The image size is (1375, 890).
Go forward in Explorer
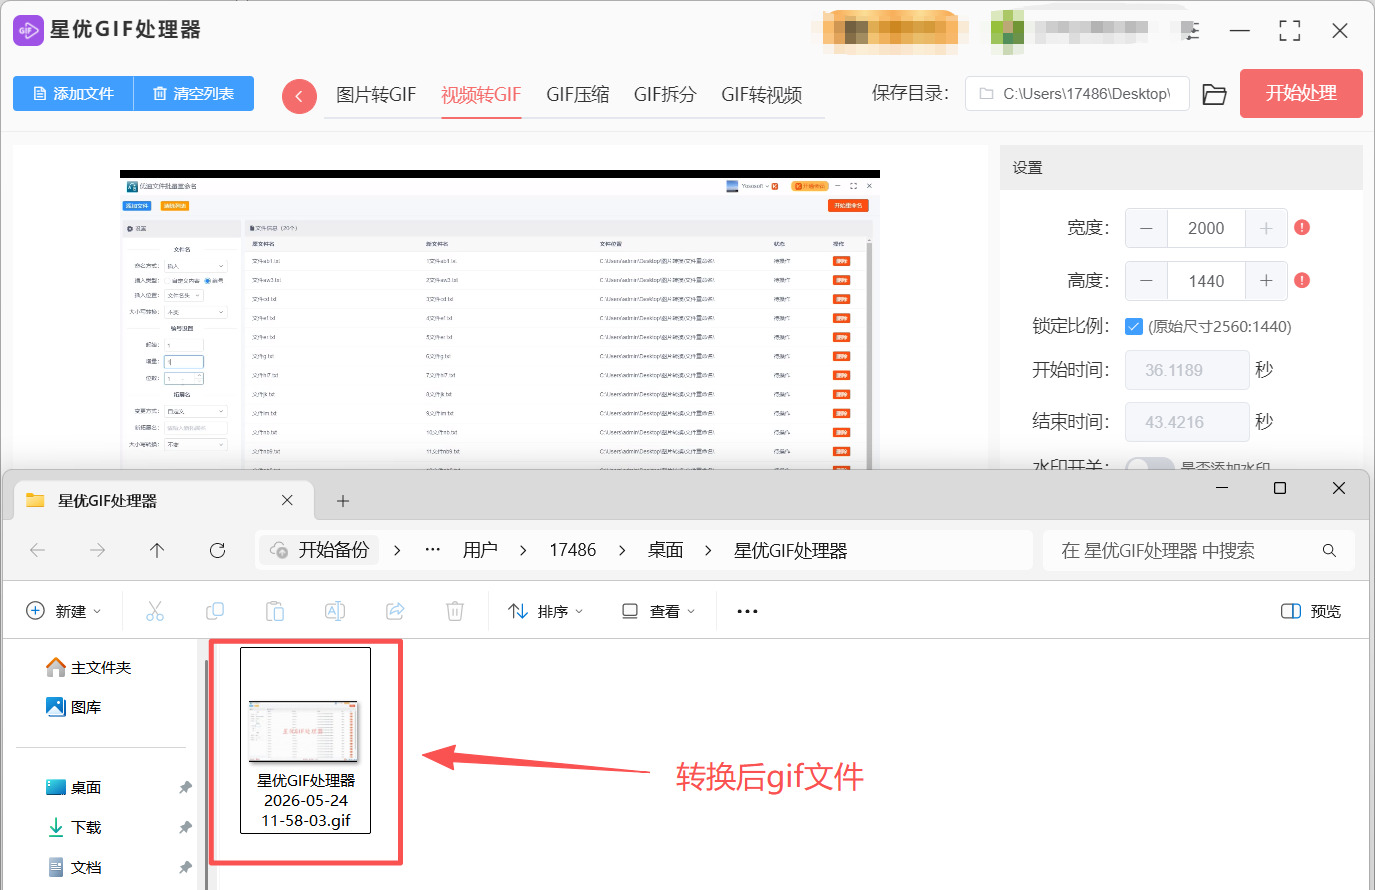(x=97, y=550)
